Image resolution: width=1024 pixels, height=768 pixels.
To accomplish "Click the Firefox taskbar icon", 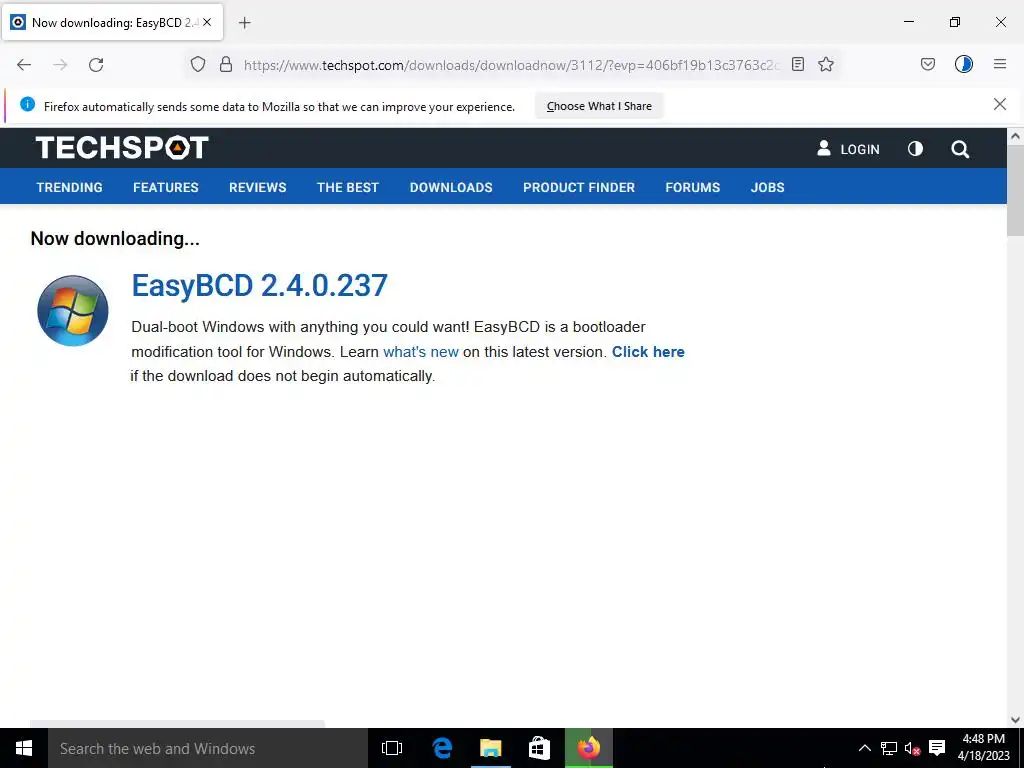I will 588,748.
